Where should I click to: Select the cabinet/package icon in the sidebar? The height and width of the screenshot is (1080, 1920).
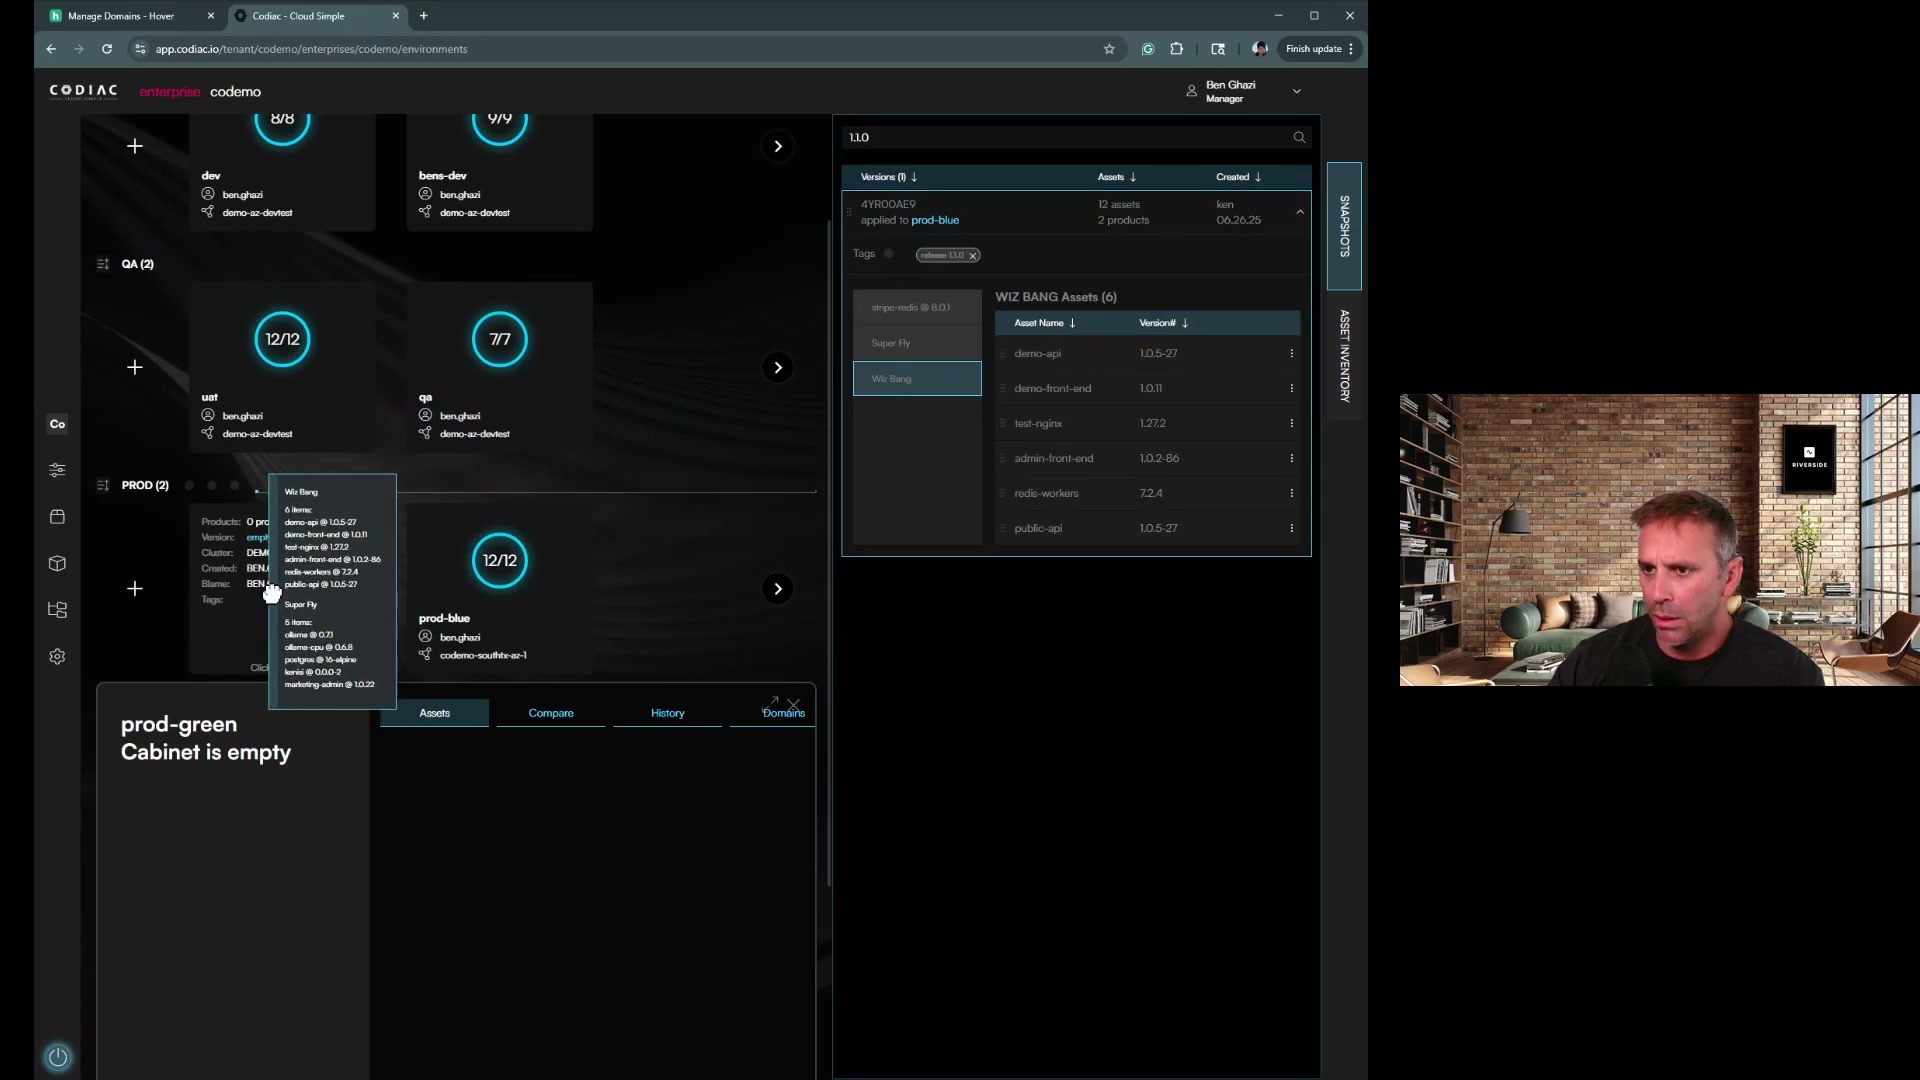(57, 516)
